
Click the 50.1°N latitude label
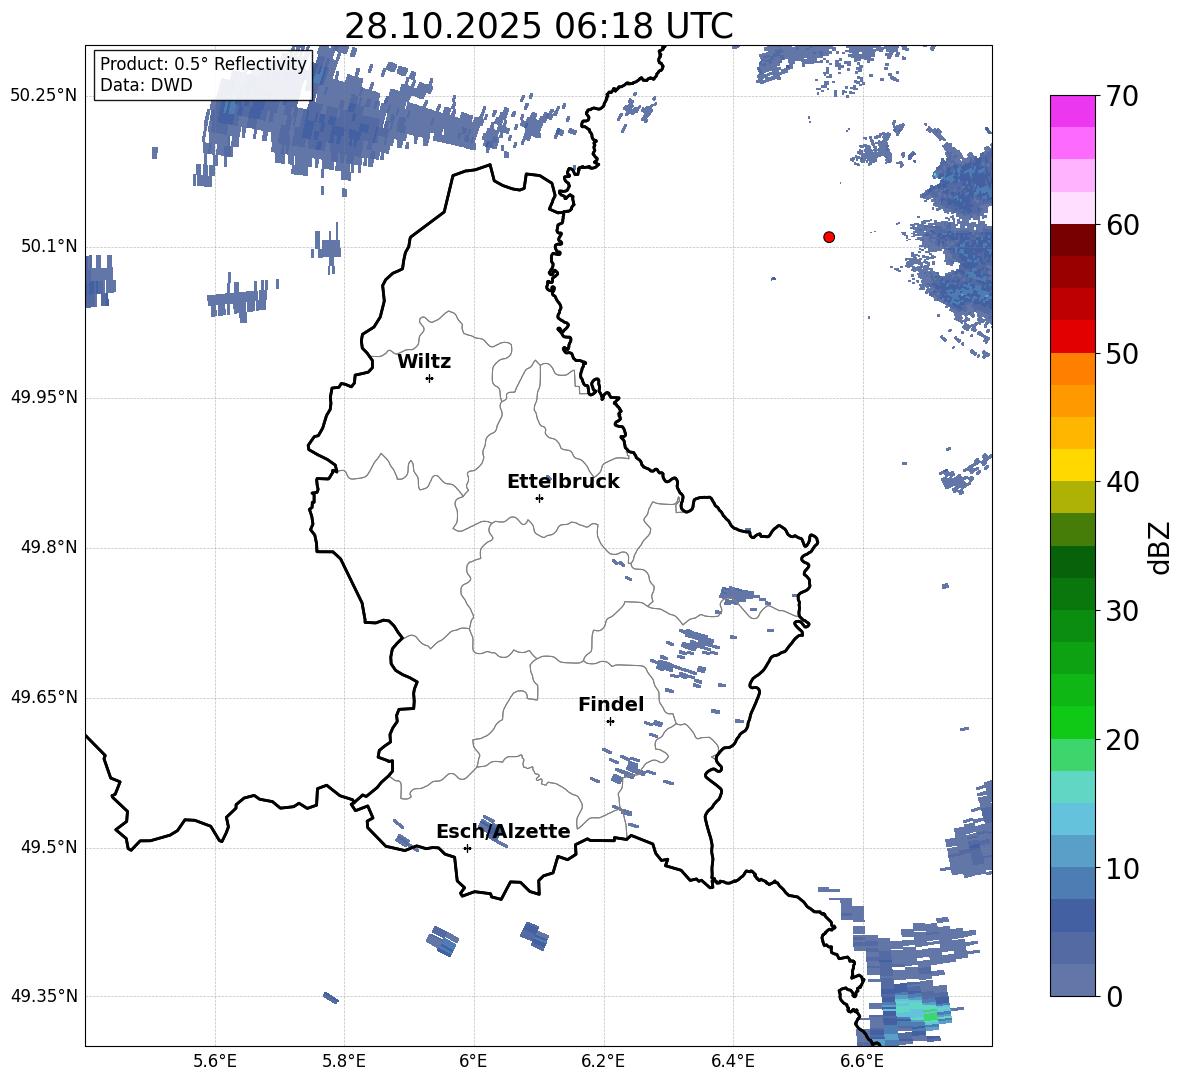coord(49,246)
